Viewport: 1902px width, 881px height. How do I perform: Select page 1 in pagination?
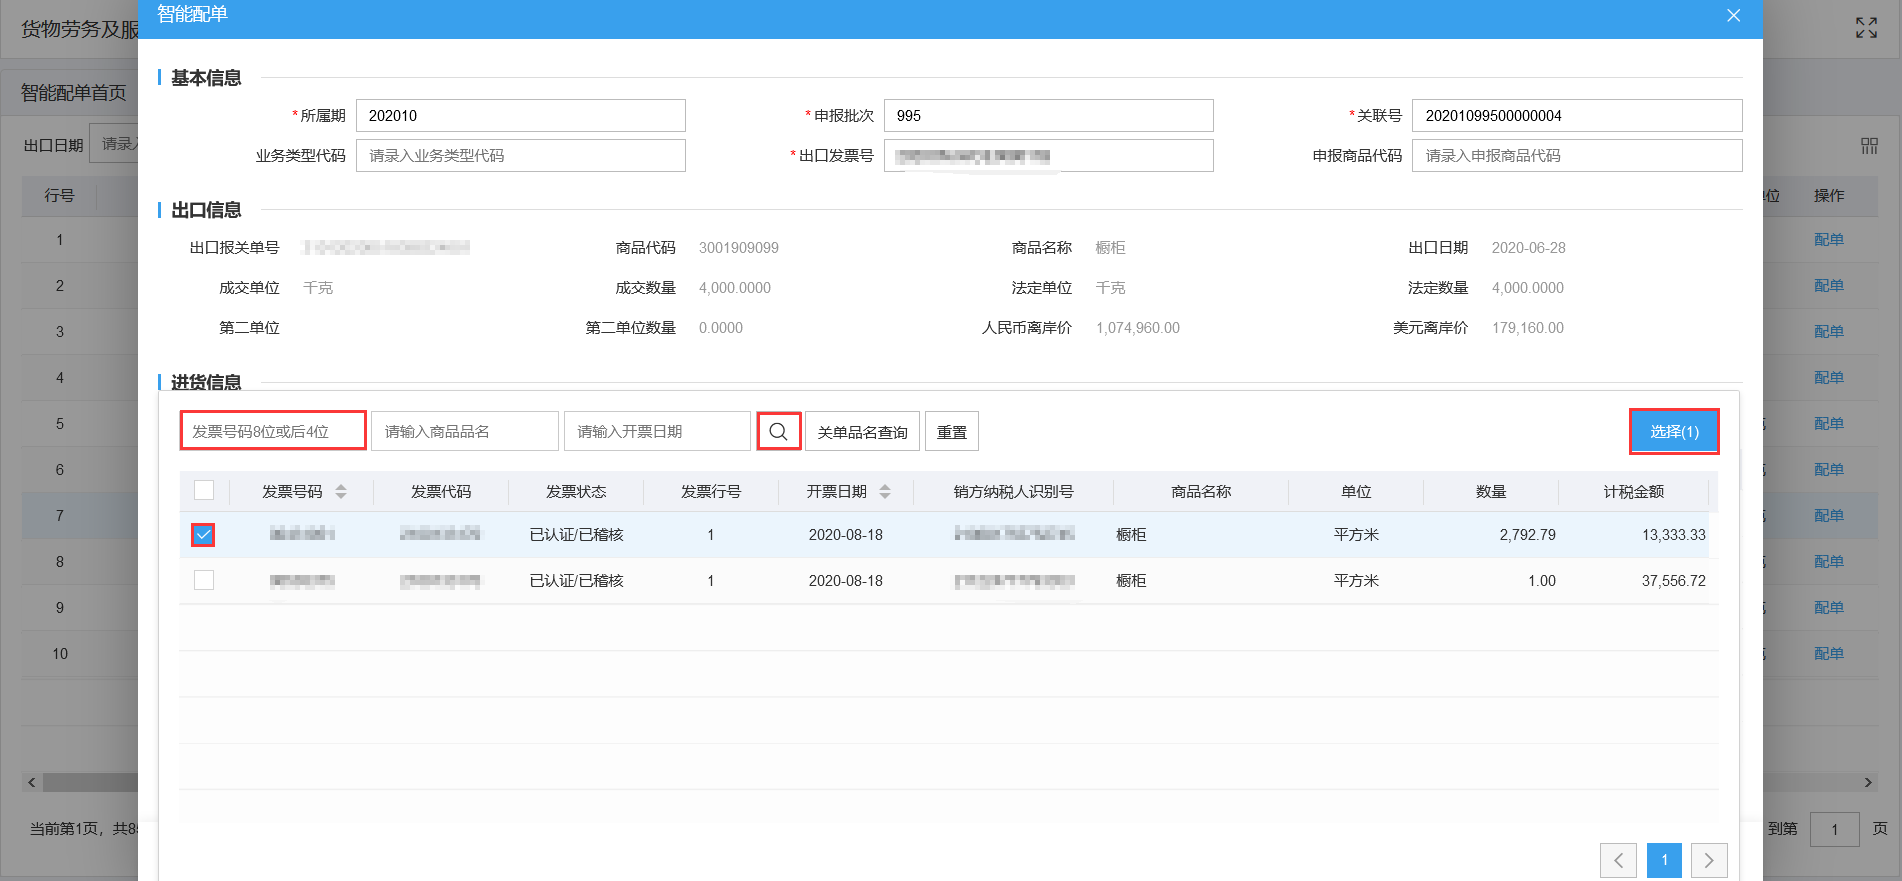click(1663, 860)
